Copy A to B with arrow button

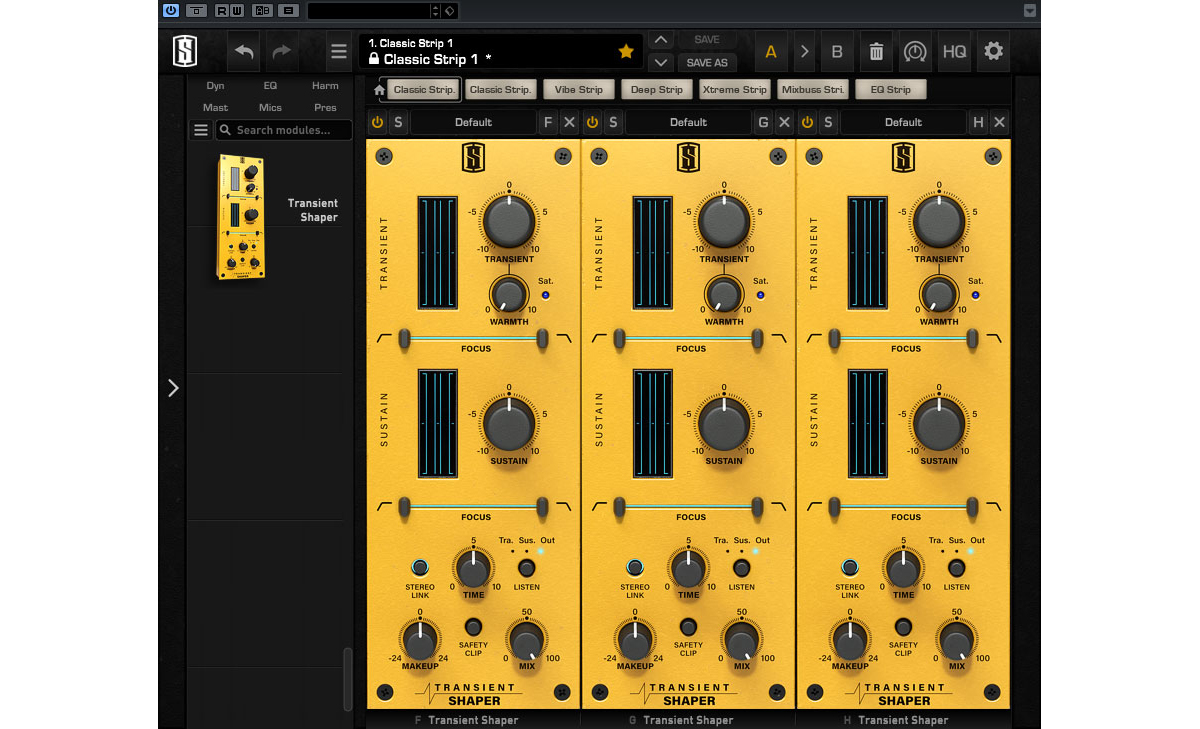[805, 52]
